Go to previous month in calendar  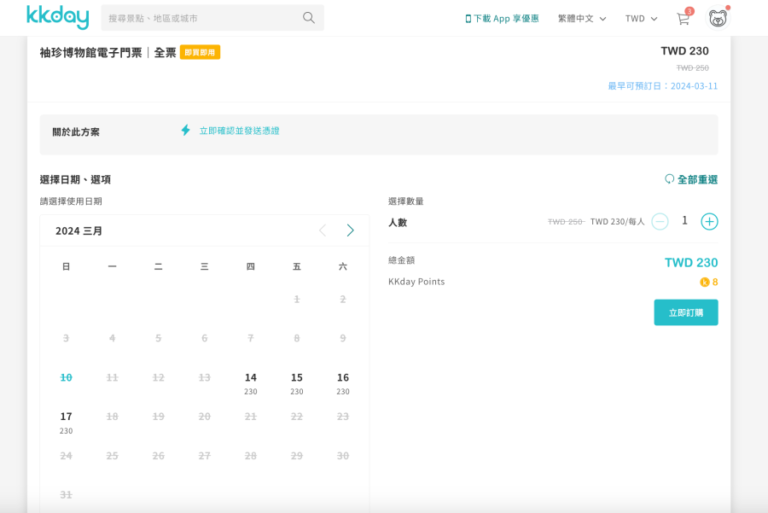tap(322, 231)
